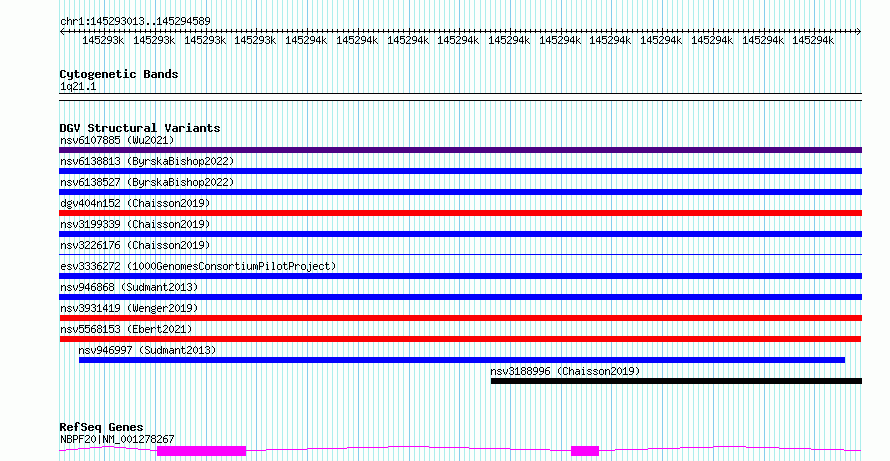Open the esv3336272 1000GenomesConsortiumPilotProject label
Screen dimensions: 890x461
click(198, 266)
